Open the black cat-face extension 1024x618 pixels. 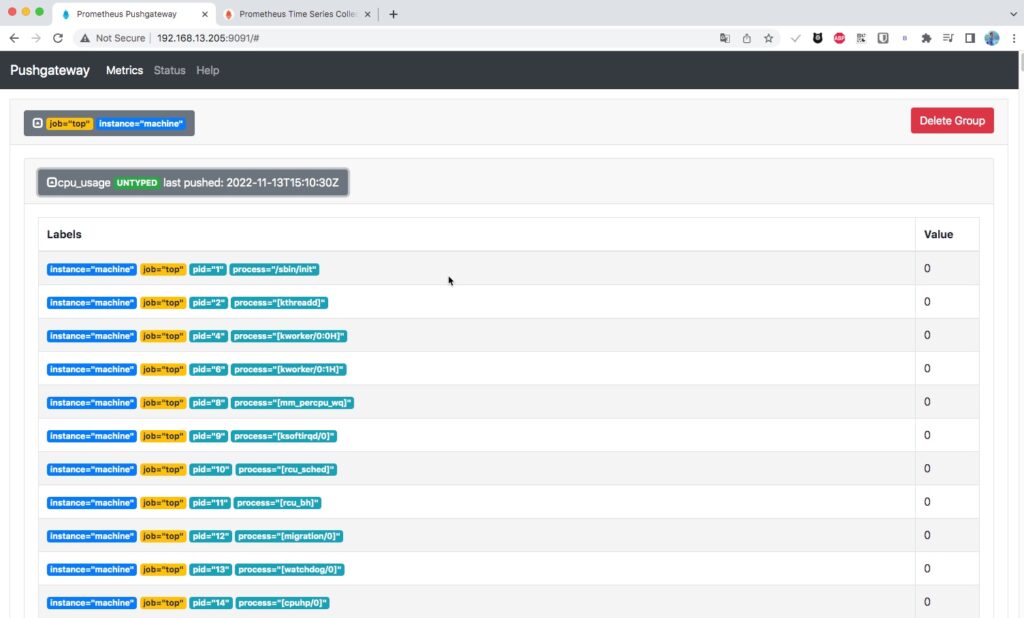click(x=818, y=38)
